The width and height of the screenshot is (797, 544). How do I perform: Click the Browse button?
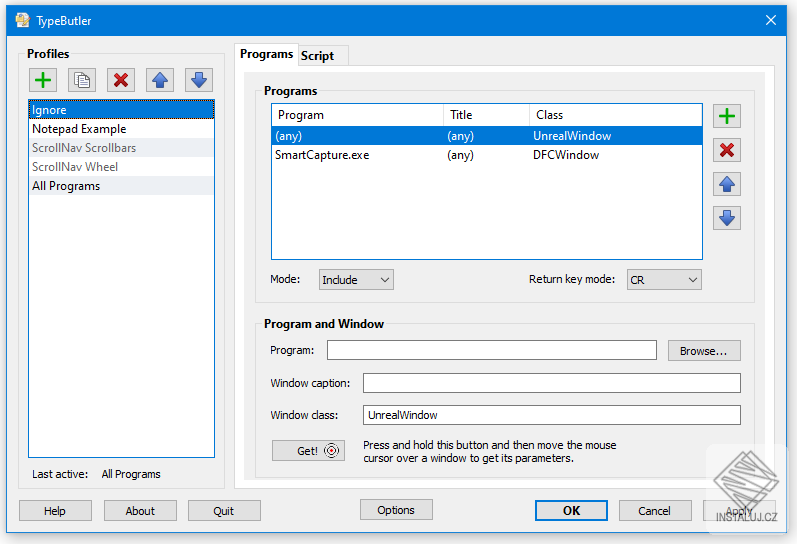click(x=704, y=351)
